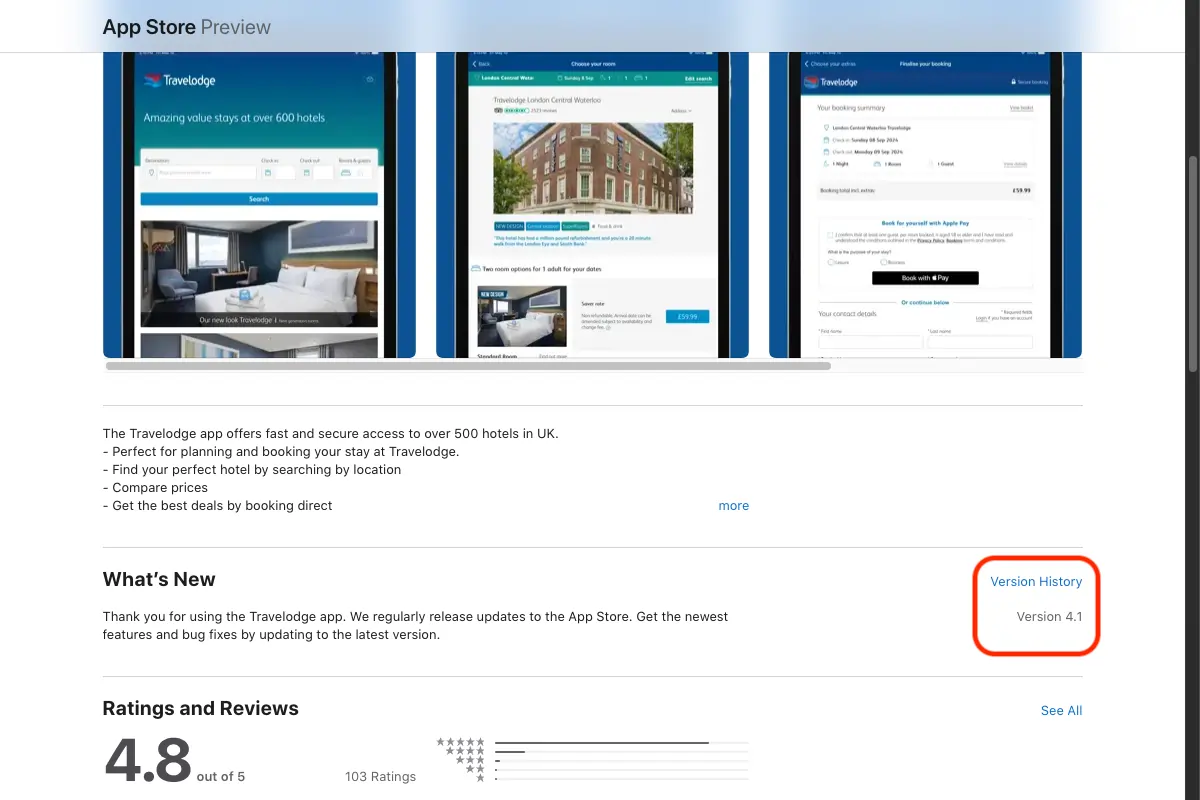Select the location pin icon in the Destination field

(152, 172)
